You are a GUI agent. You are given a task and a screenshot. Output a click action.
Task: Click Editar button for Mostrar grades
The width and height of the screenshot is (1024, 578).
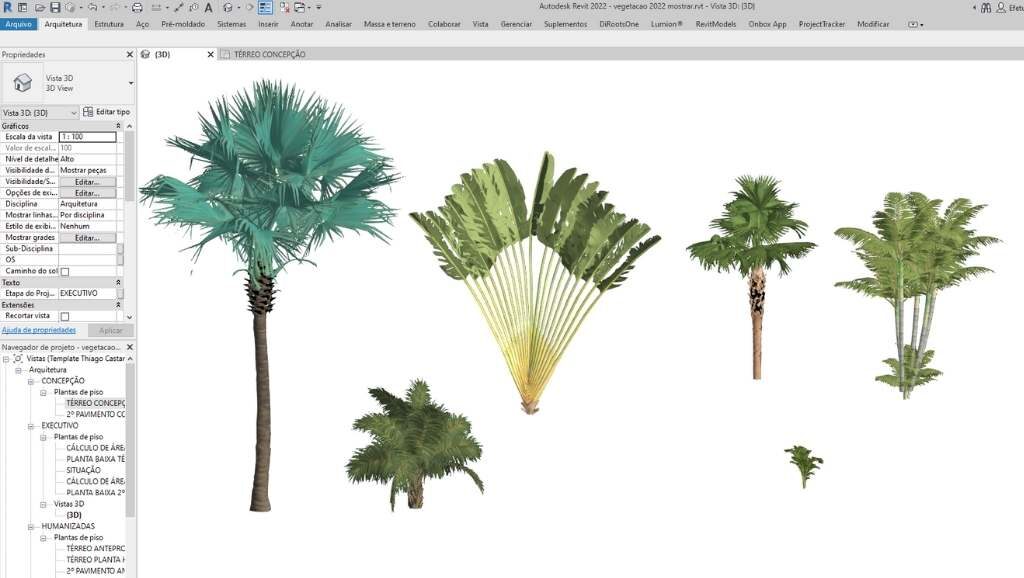87,238
